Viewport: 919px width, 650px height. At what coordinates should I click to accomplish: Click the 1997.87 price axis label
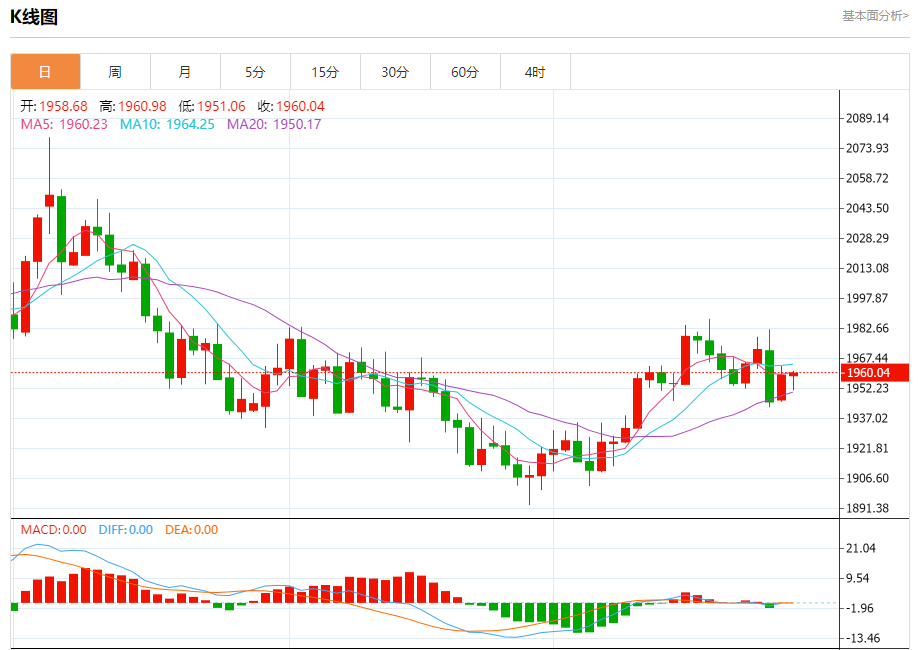tap(867, 298)
